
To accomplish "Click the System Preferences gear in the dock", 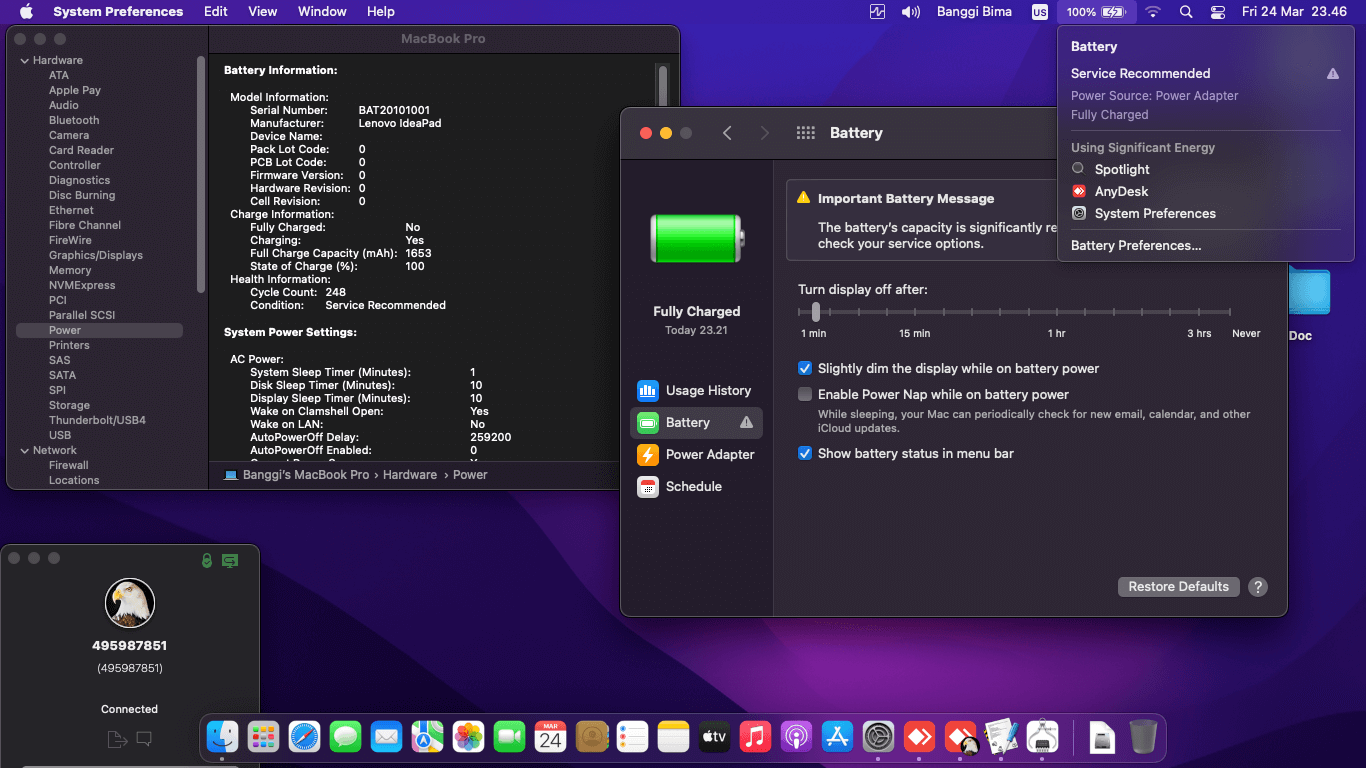I will pos(878,738).
